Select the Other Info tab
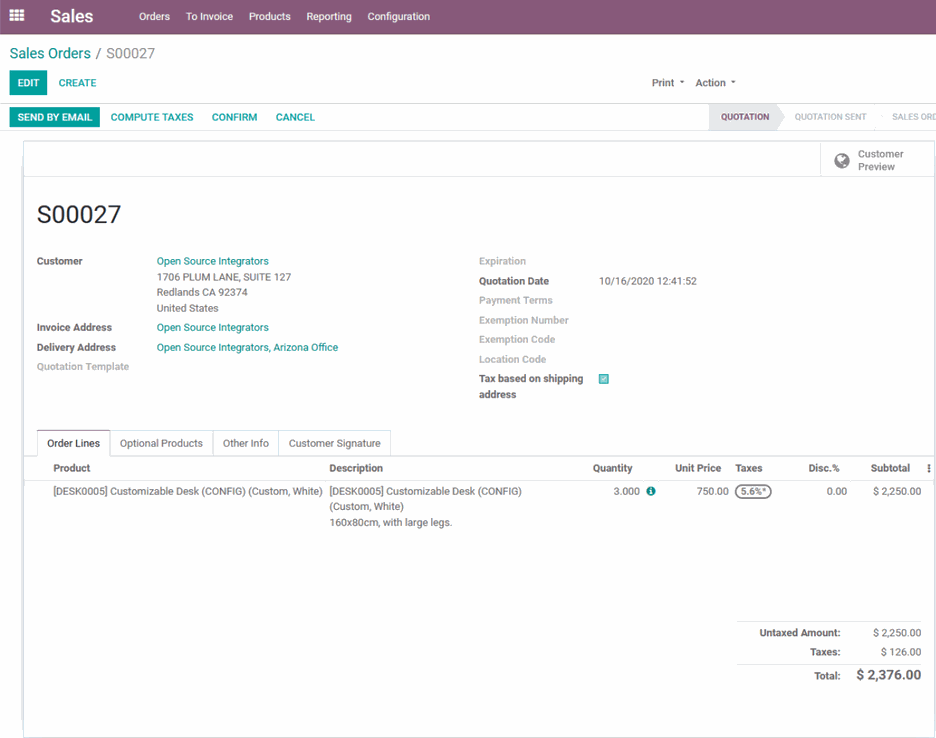 point(245,443)
